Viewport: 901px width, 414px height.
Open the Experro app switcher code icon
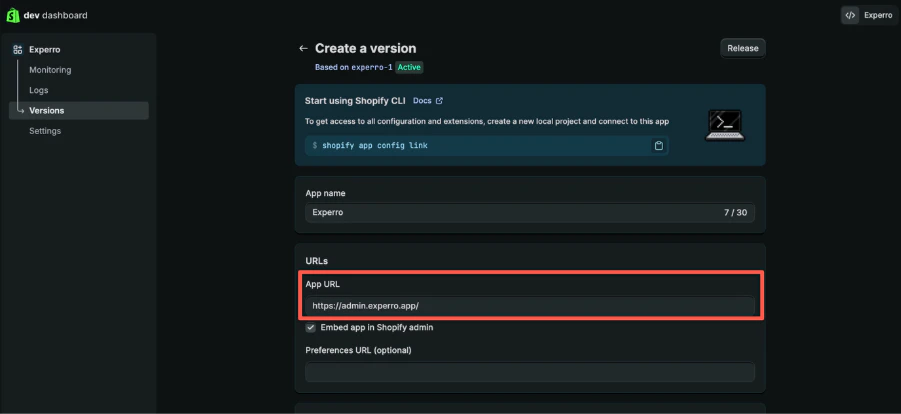850,16
